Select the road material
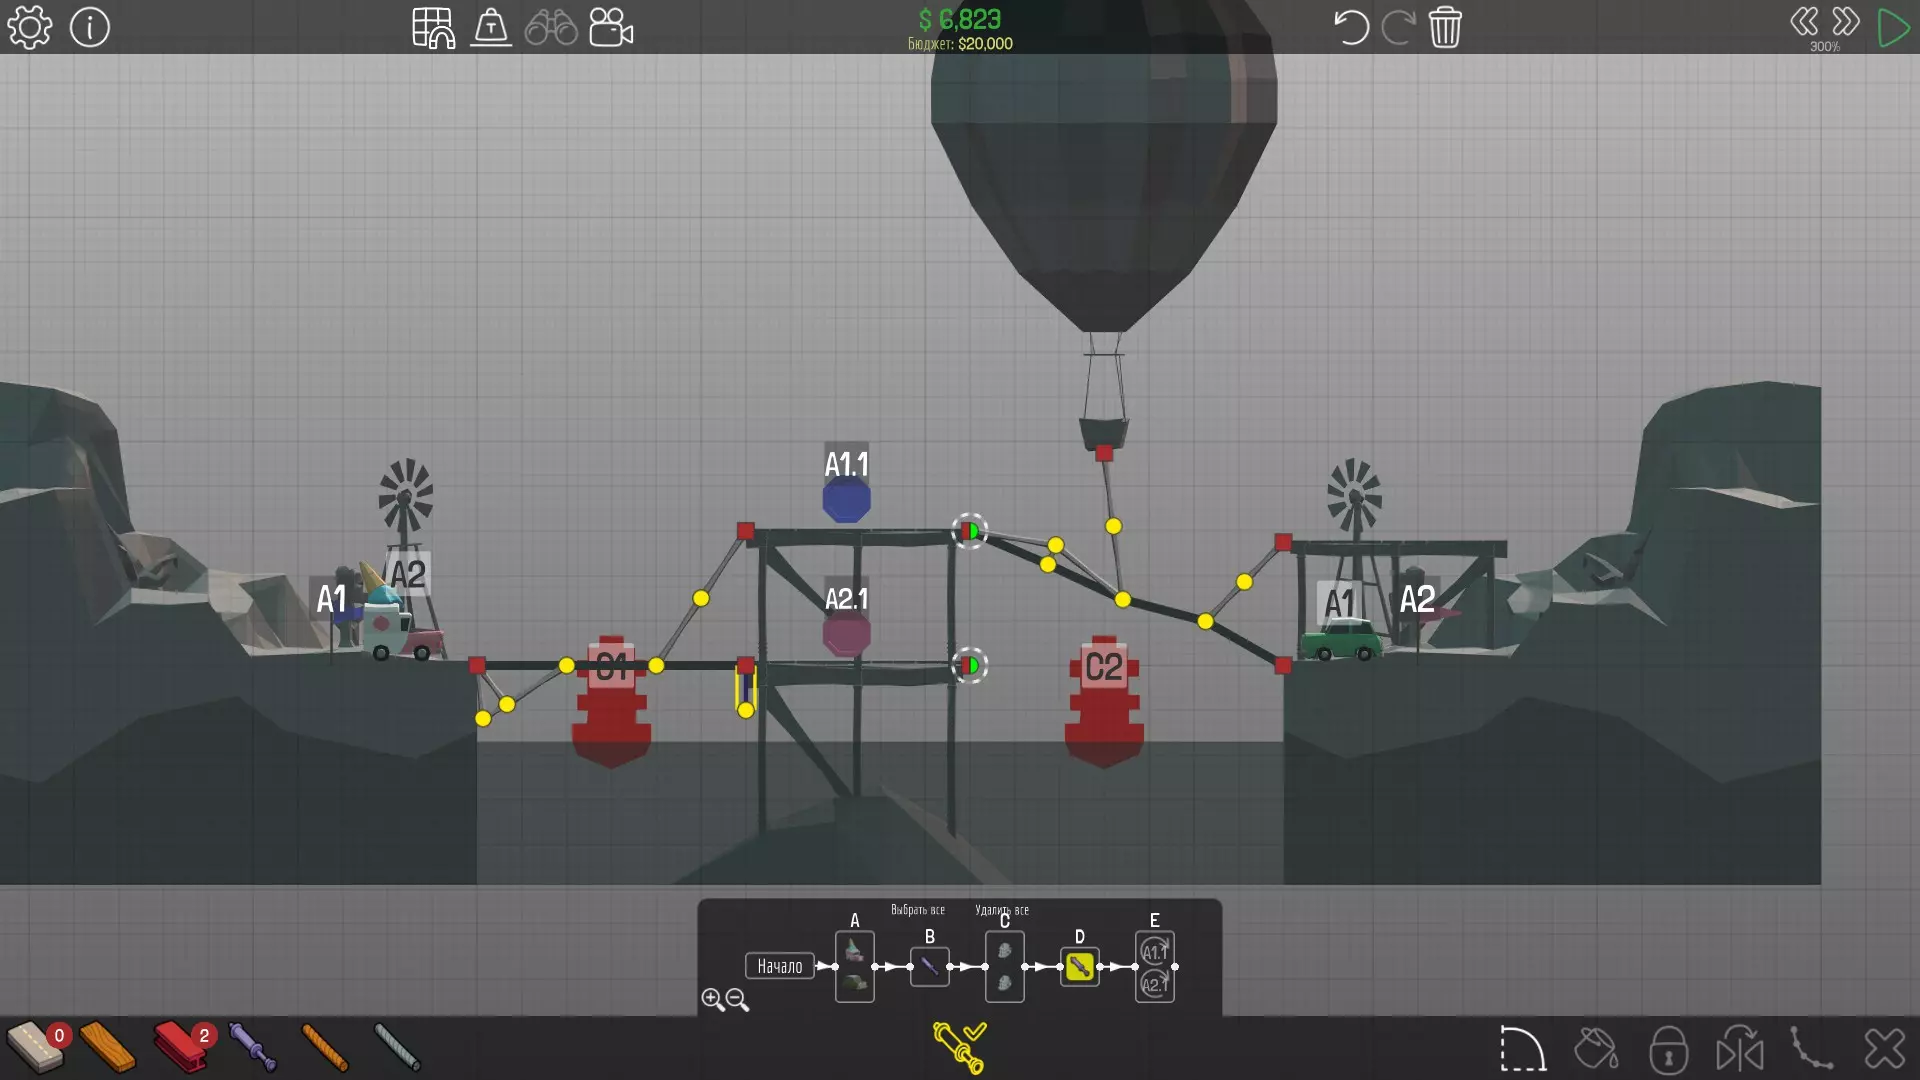Image resolution: width=1920 pixels, height=1080 pixels. pyautogui.click(x=35, y=1046)
